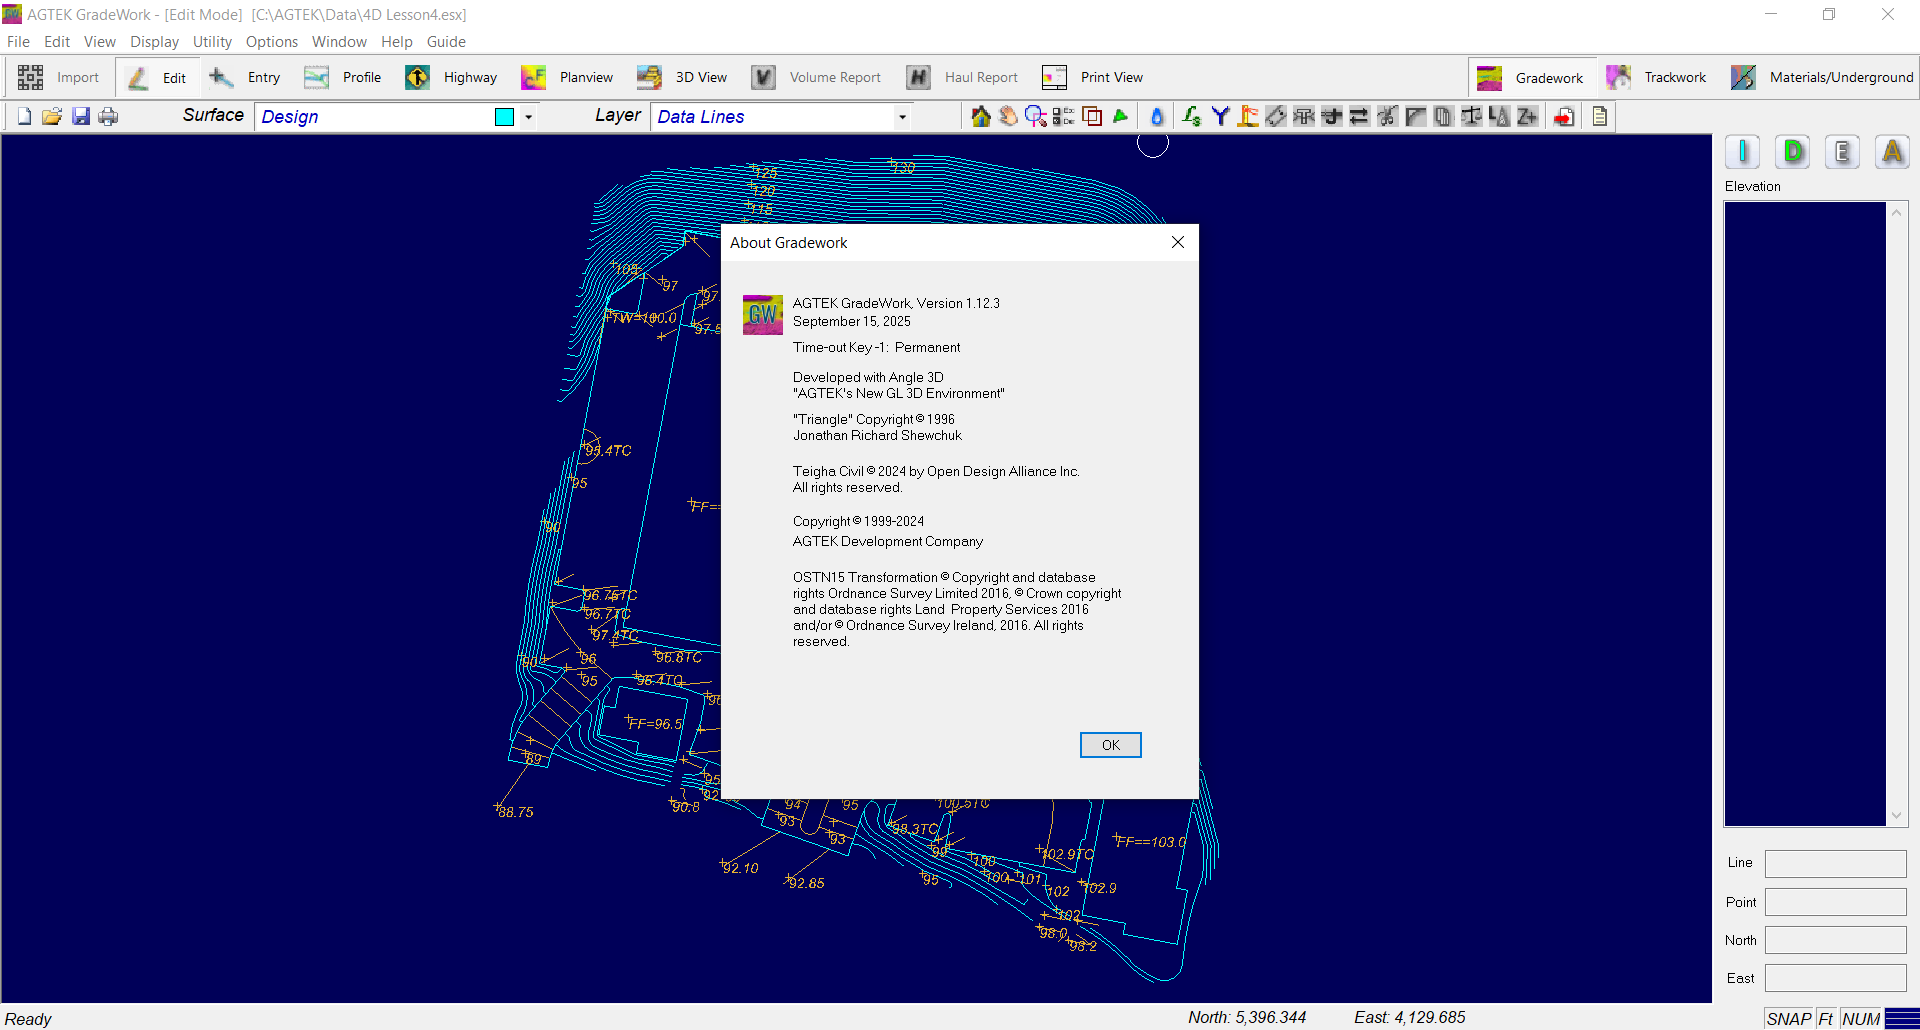Click the save disk icon

point(81,117)
